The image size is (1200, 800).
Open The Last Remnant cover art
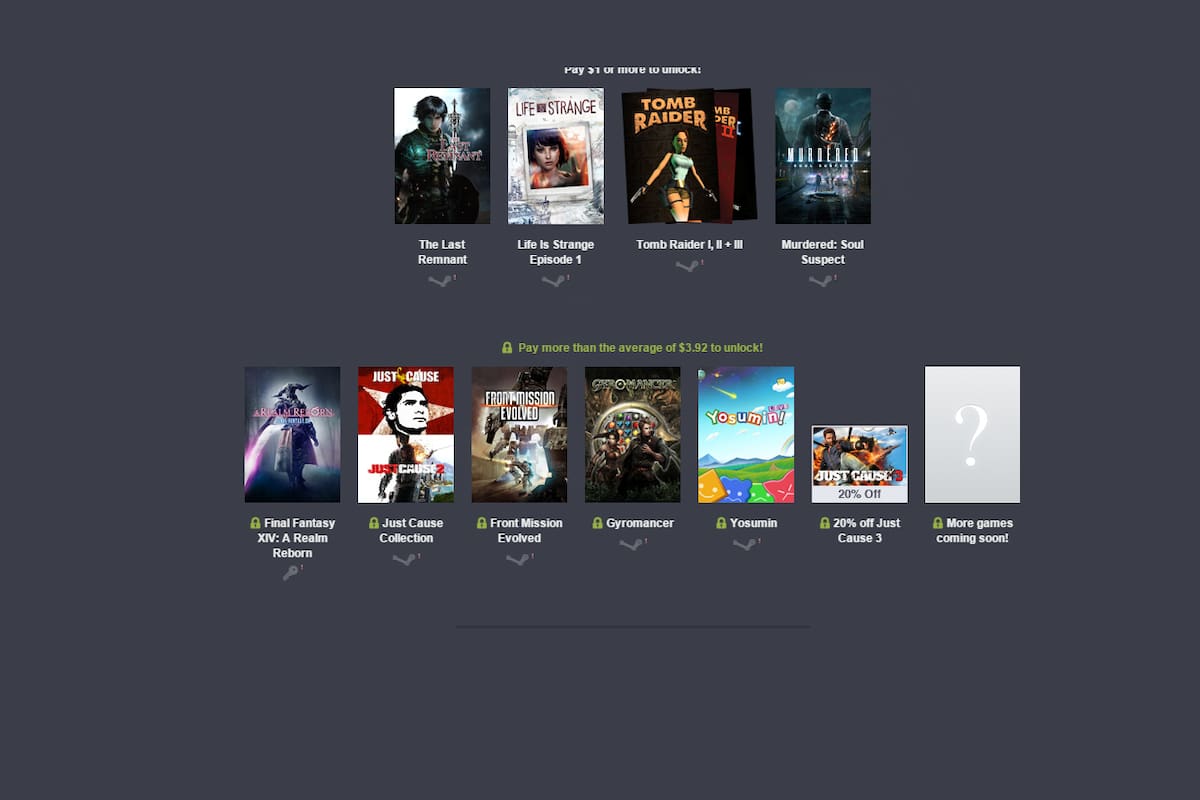pyautogui.click(x=442, y=156)
